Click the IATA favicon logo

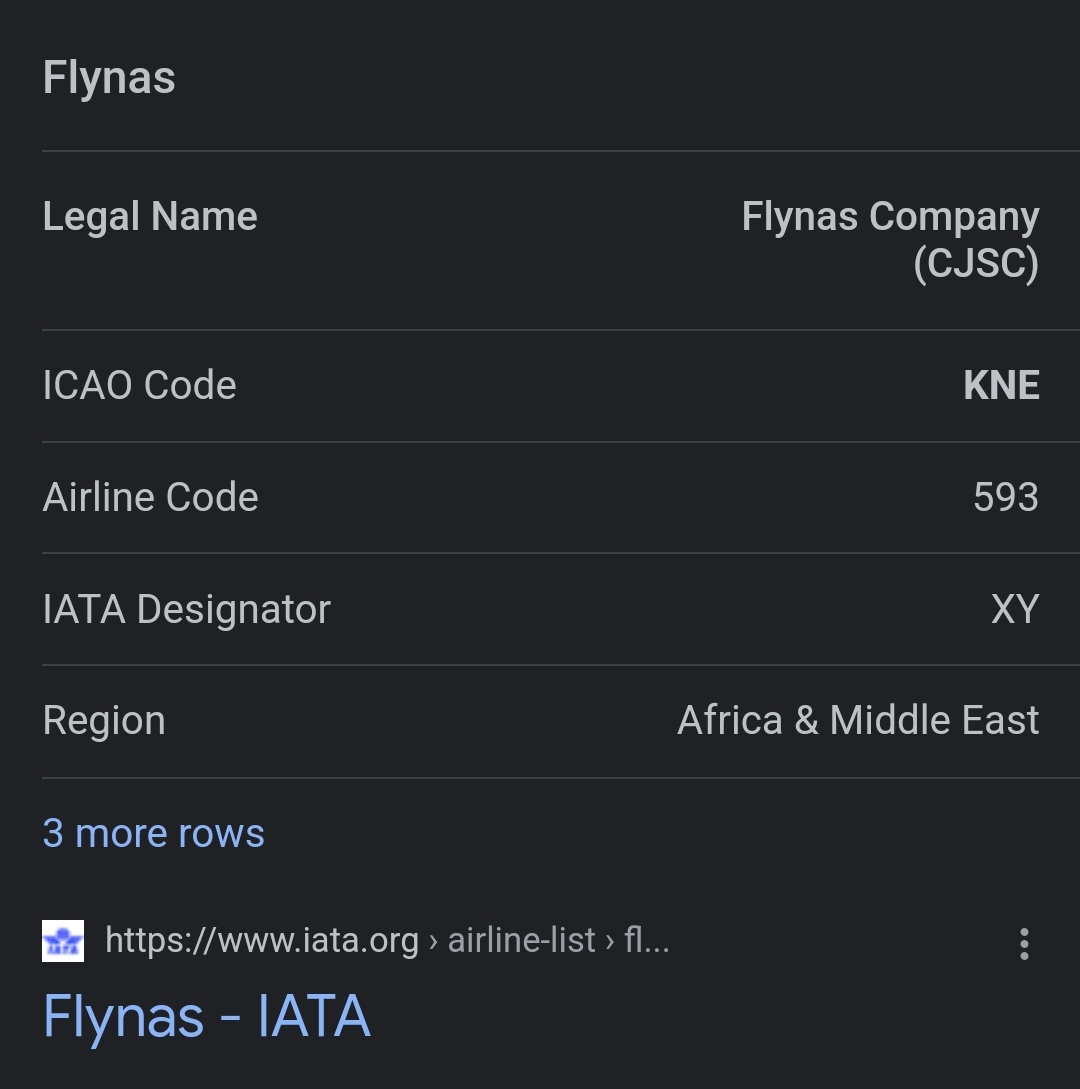[63, 941]
